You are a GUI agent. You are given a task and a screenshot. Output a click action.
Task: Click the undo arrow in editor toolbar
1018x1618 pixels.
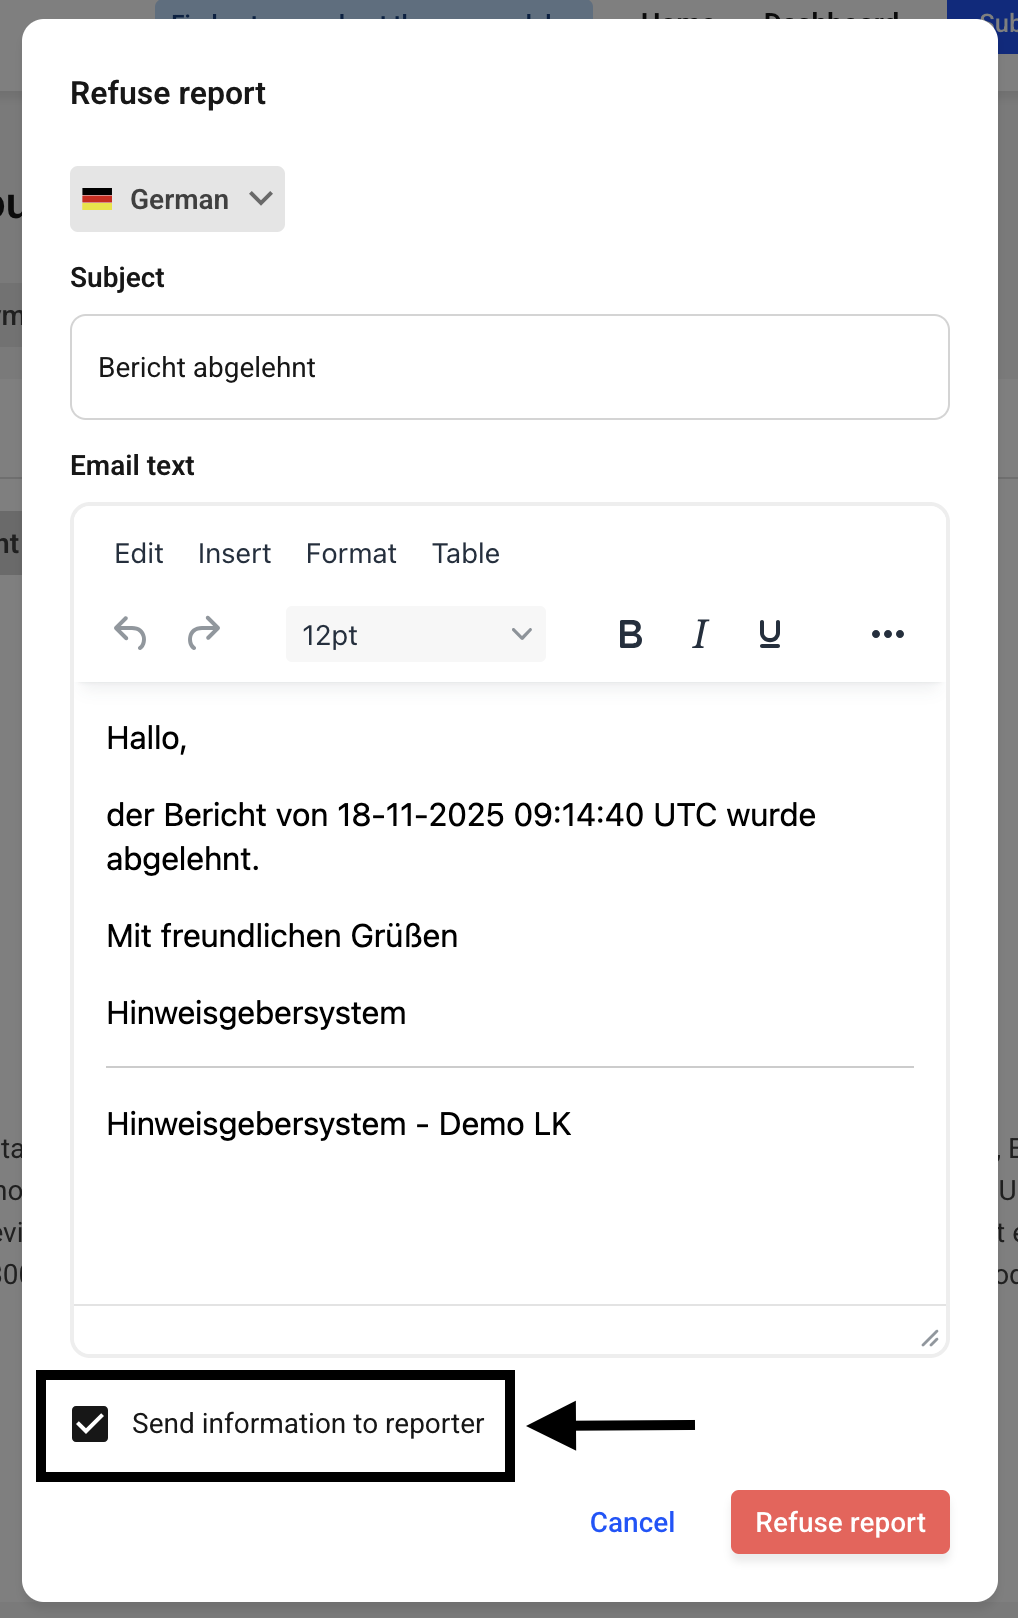click(130, 634)
